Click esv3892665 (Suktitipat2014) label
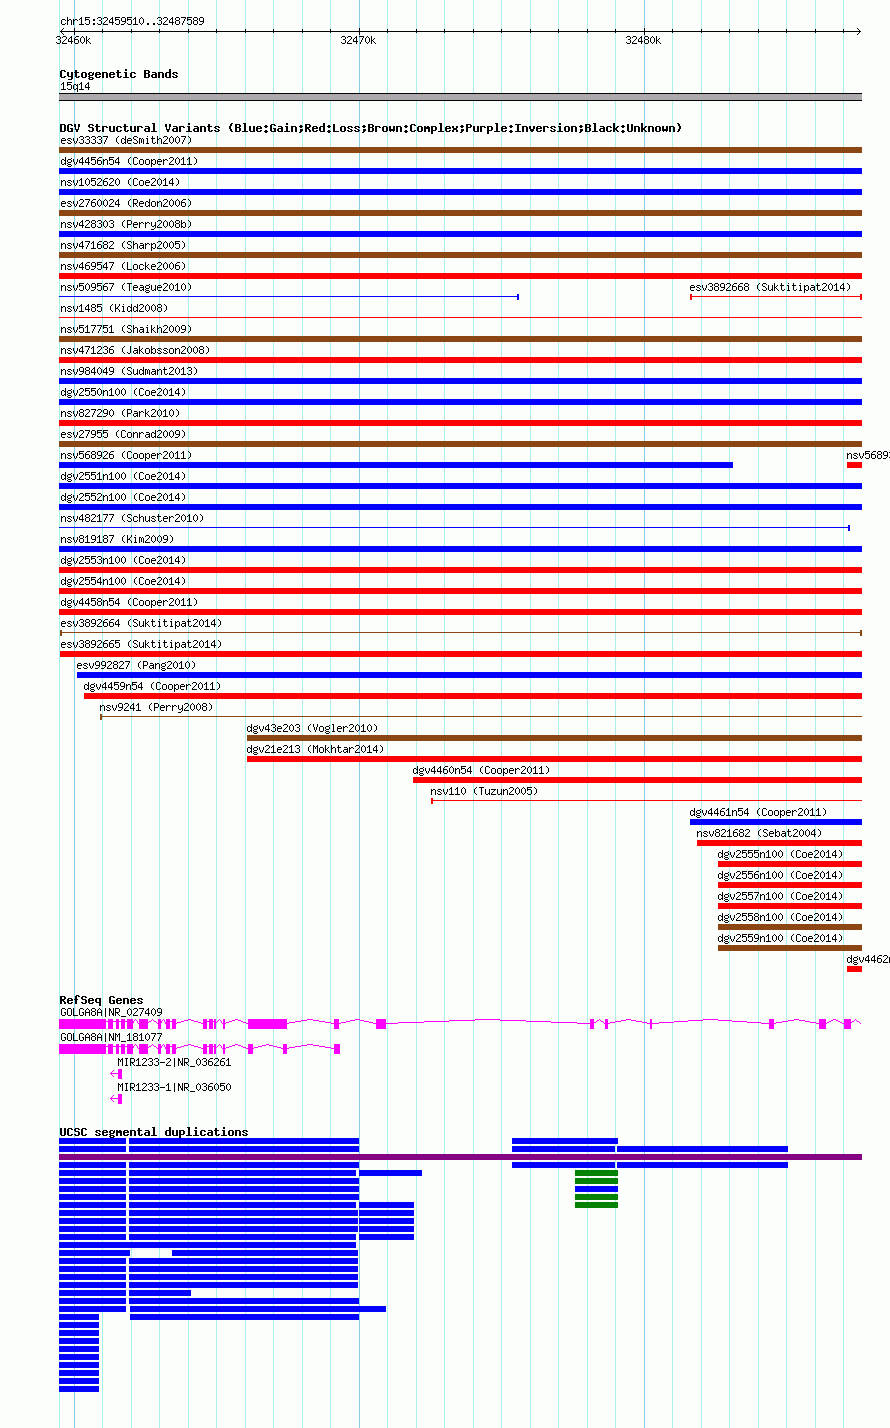This screenshot has height=1428, width=890. pyautogui.click(x=141, y=644)
